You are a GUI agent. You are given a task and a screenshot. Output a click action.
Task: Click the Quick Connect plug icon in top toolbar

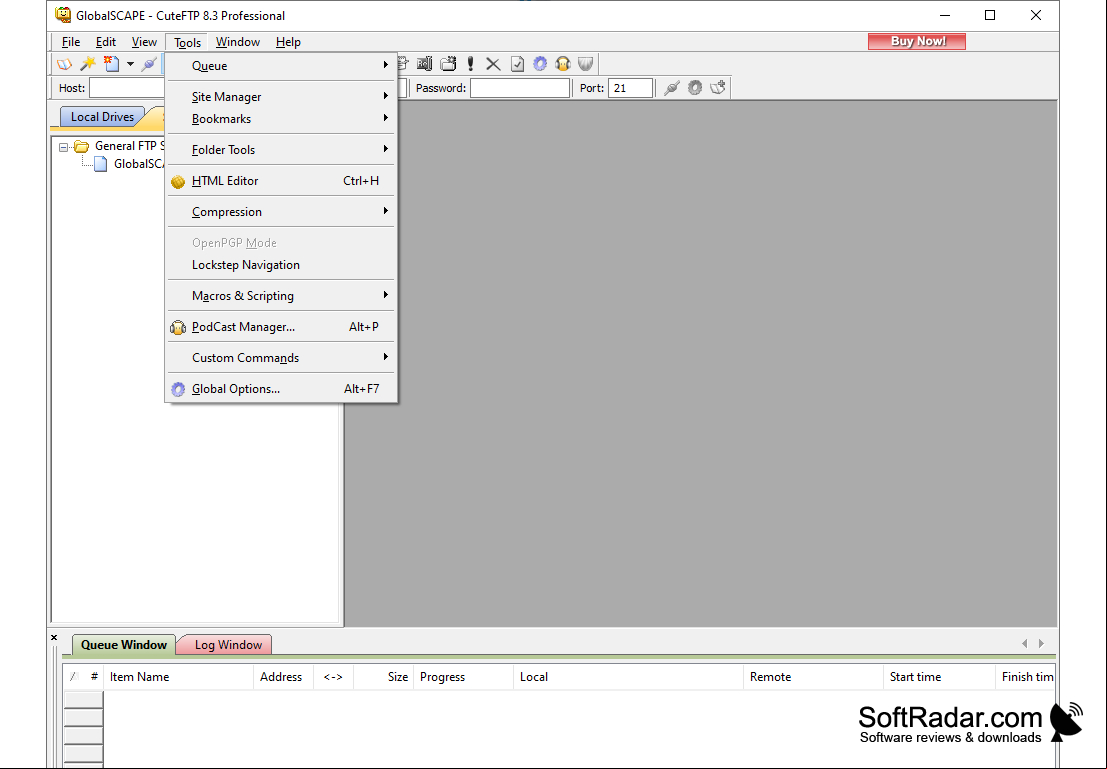point(149,64)
